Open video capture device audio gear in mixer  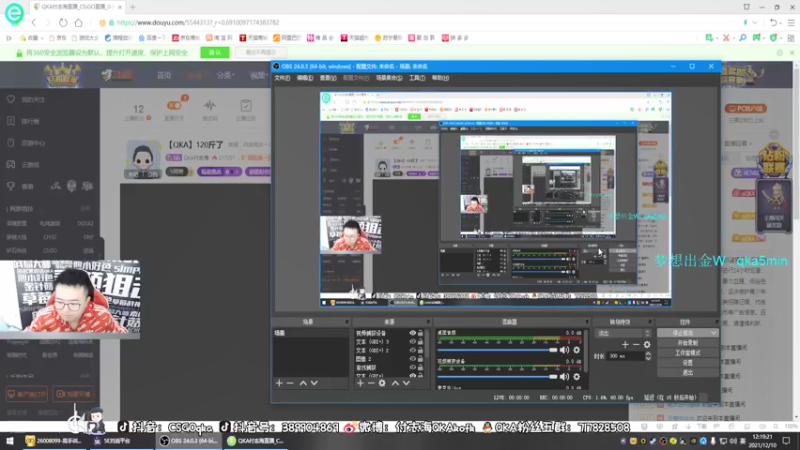pyautogui.click(x=577, y=377)
